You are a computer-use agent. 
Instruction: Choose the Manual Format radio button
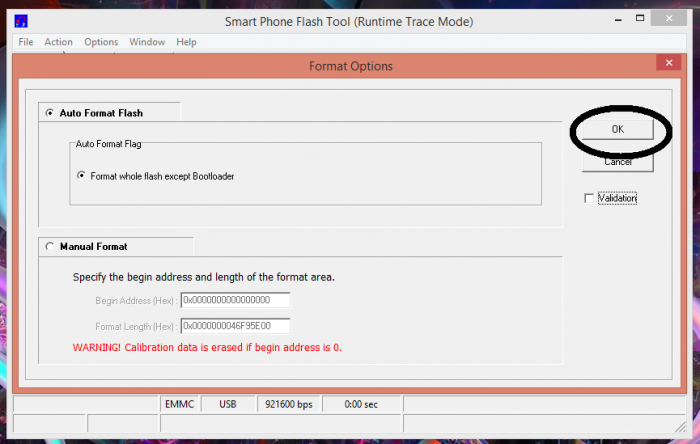(50, 246)
